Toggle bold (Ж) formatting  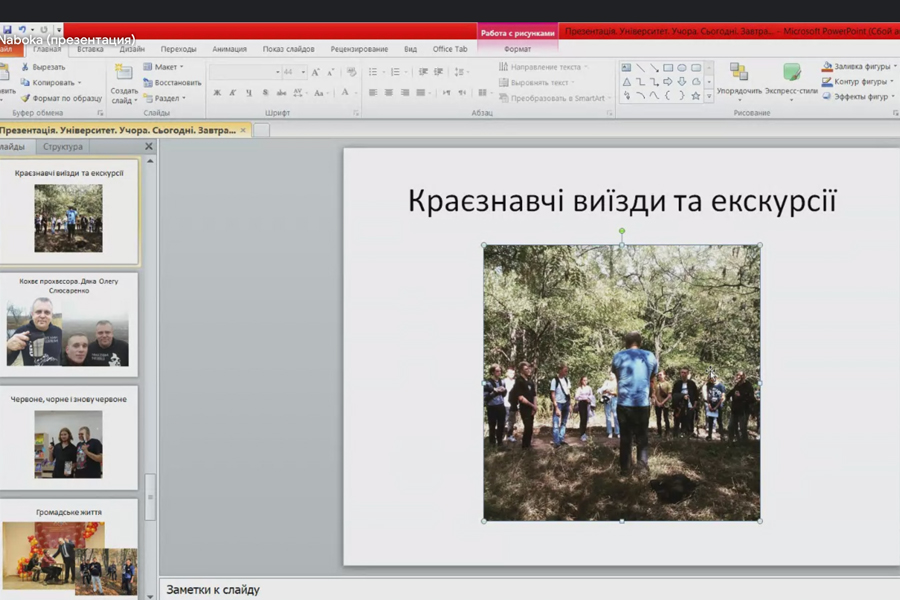(217, 93)
